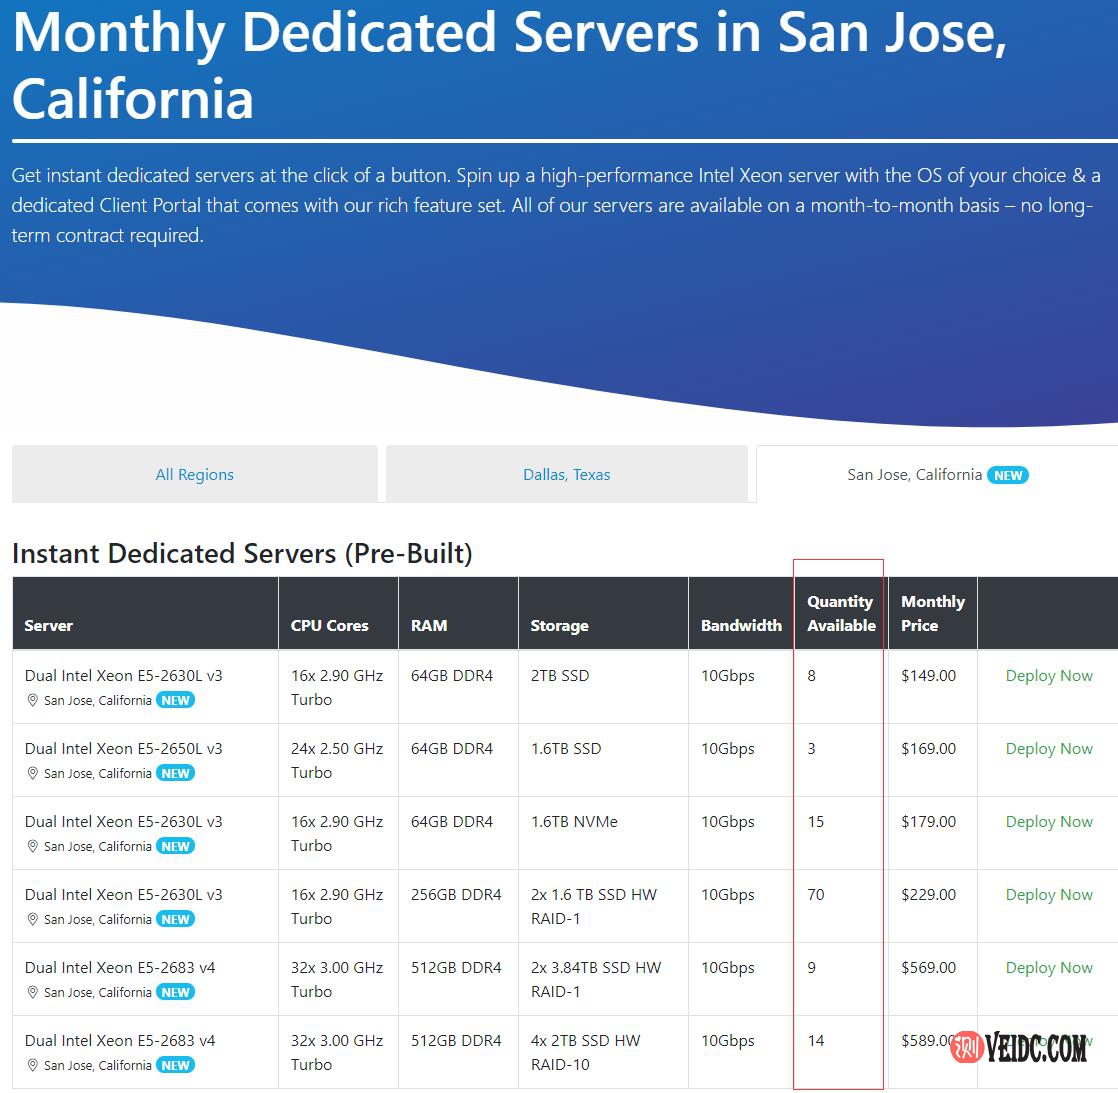Click the NEW badge on the San Jose tab
The height and width of the screenshot is (1093, 1118).
[1007, 475]
